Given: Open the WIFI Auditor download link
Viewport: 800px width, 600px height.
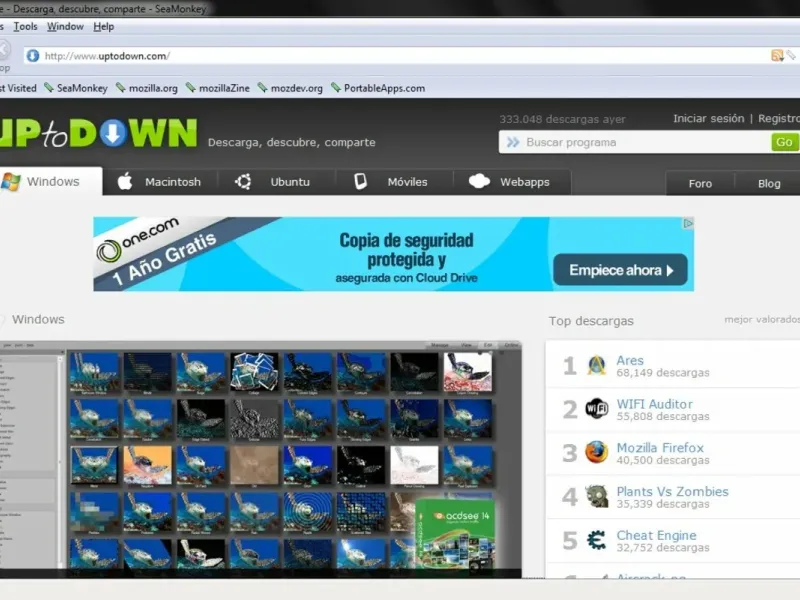Looking at the screenshot, I should (655, 404).
